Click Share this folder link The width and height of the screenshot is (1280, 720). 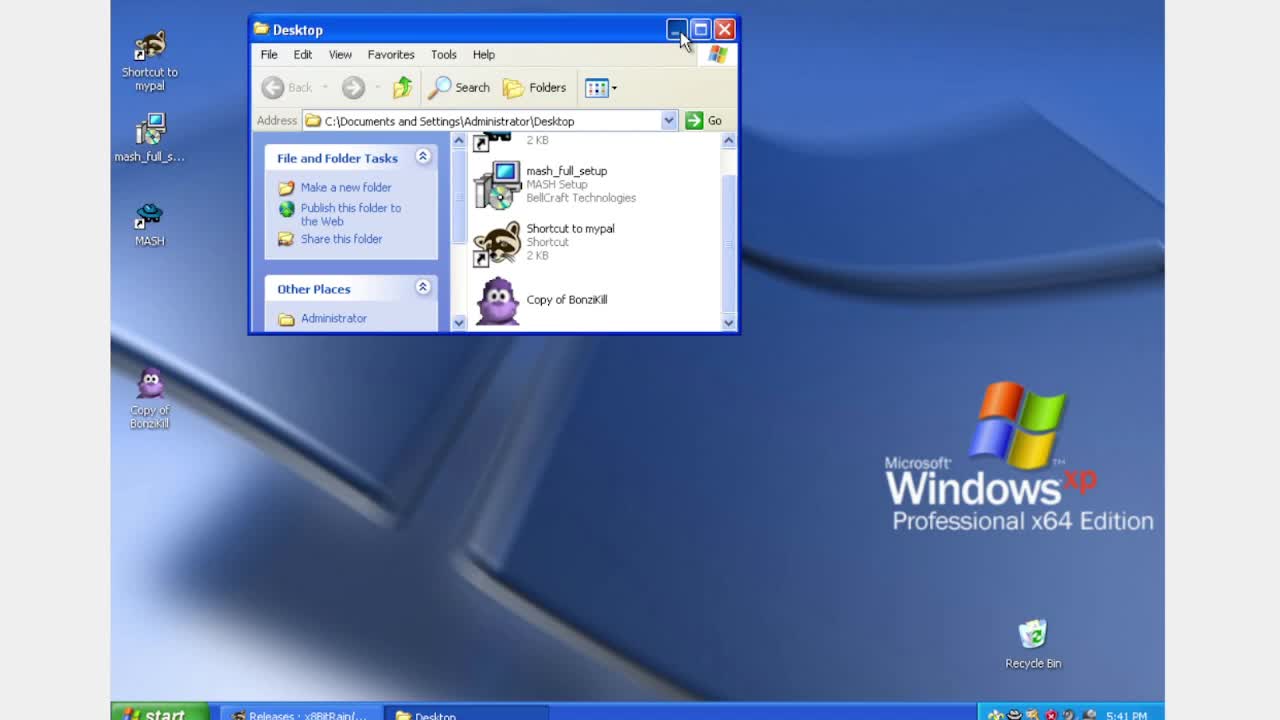click(x=341, y=239)
